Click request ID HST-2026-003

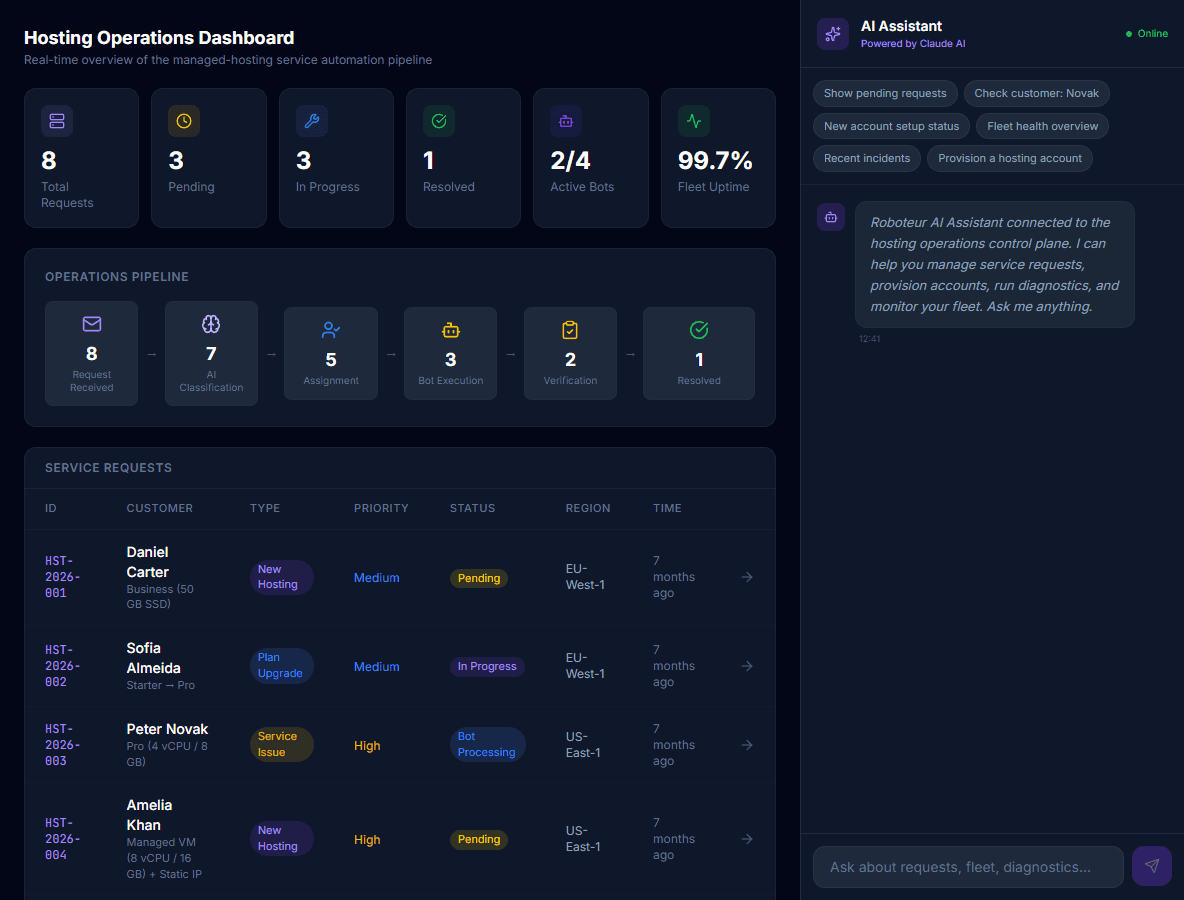63,745
